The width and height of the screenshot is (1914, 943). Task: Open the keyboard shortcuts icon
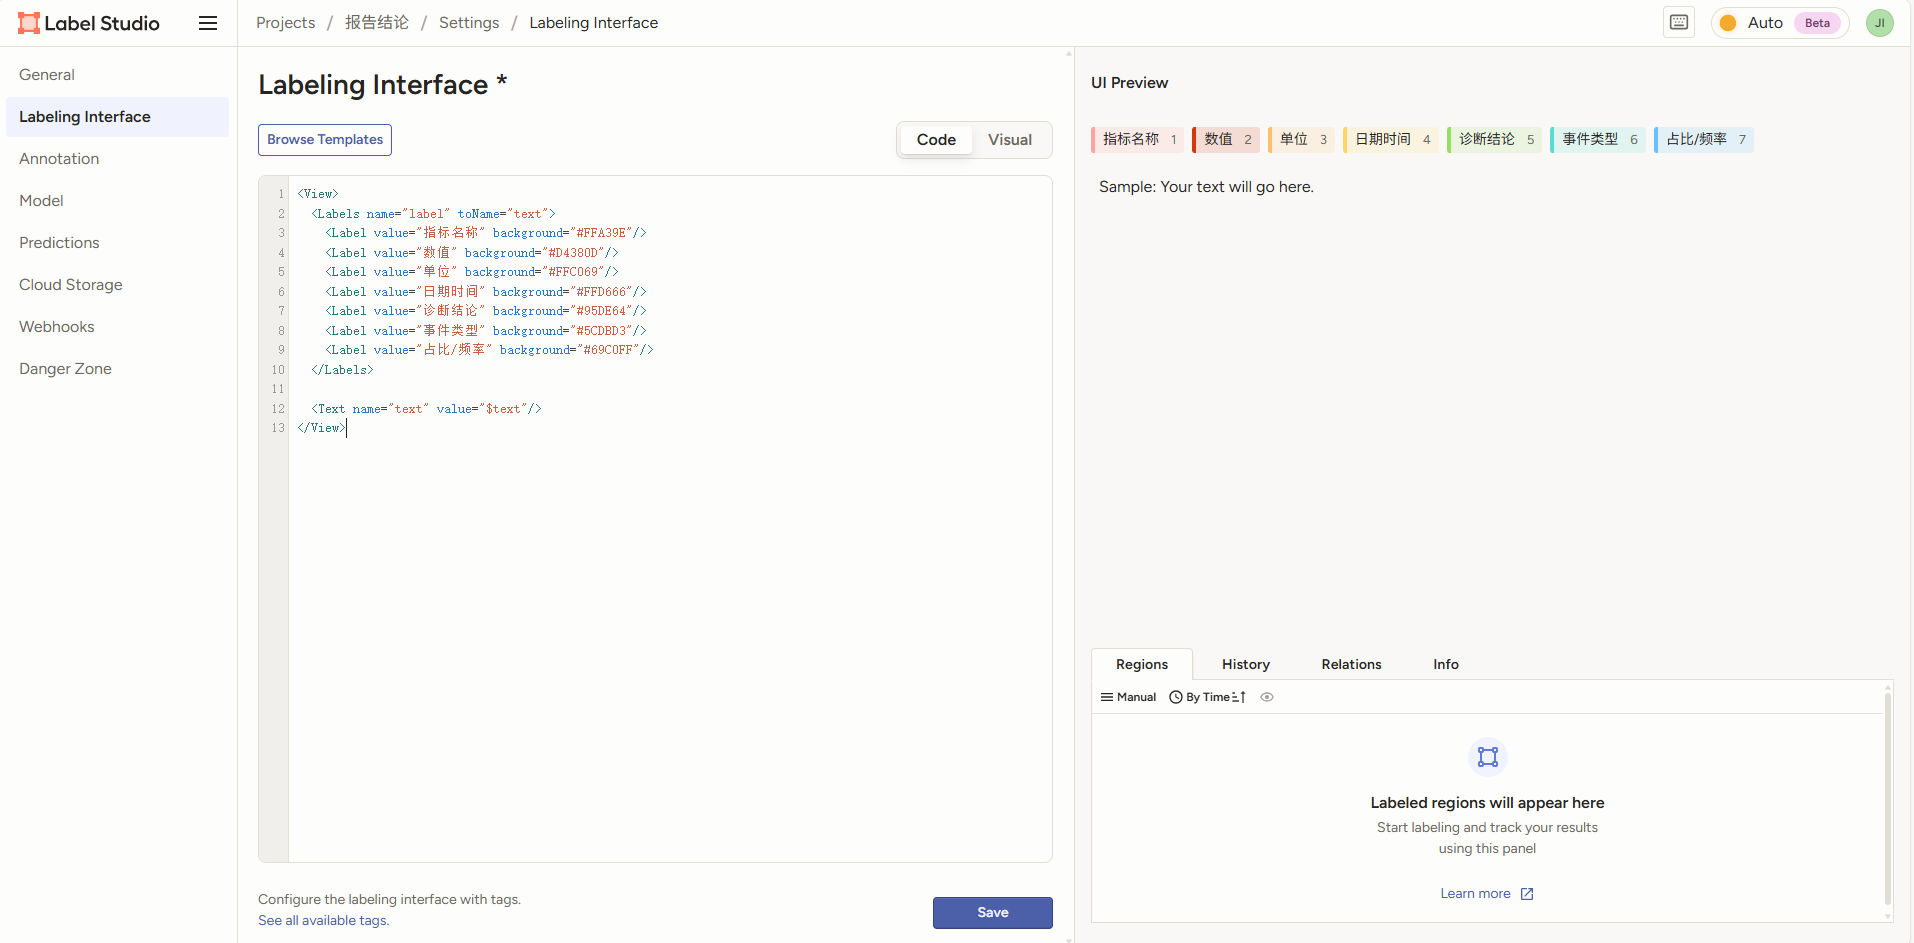pyautogui.click(x=1679, y=22)
